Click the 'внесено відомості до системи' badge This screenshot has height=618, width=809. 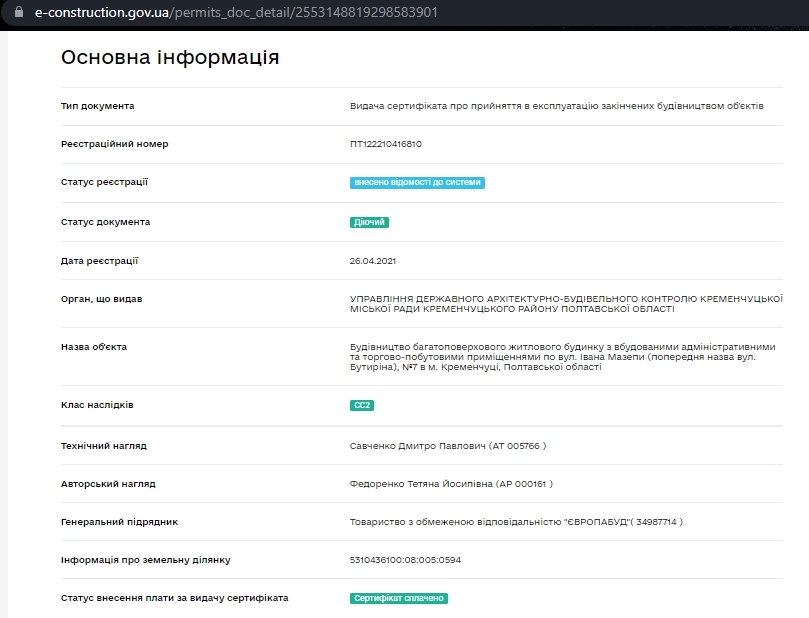tap(417, 182)
